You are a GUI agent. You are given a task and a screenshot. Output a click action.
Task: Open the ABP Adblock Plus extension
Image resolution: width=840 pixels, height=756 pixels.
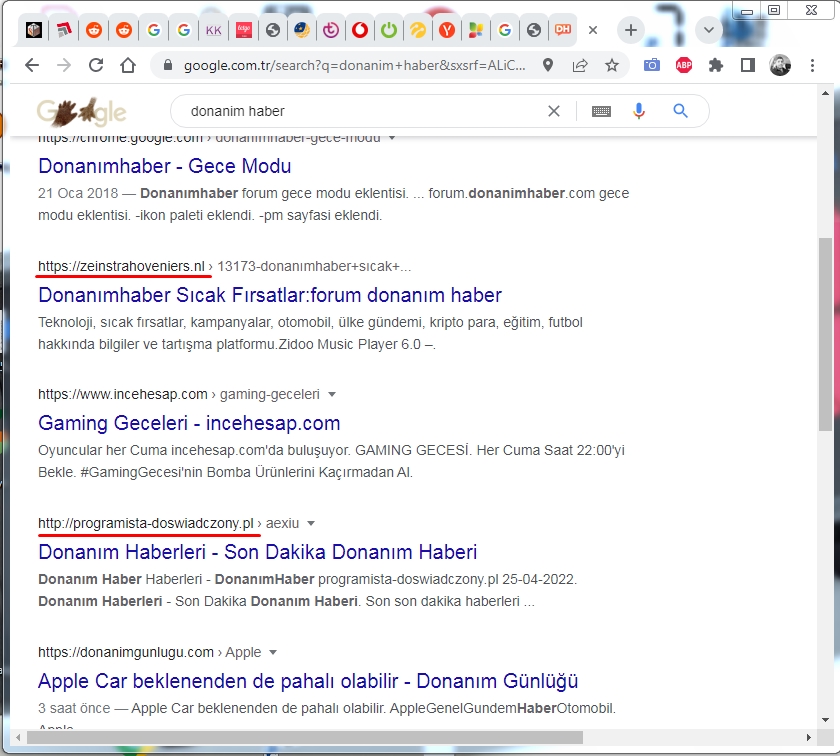[x=684, y=65]
